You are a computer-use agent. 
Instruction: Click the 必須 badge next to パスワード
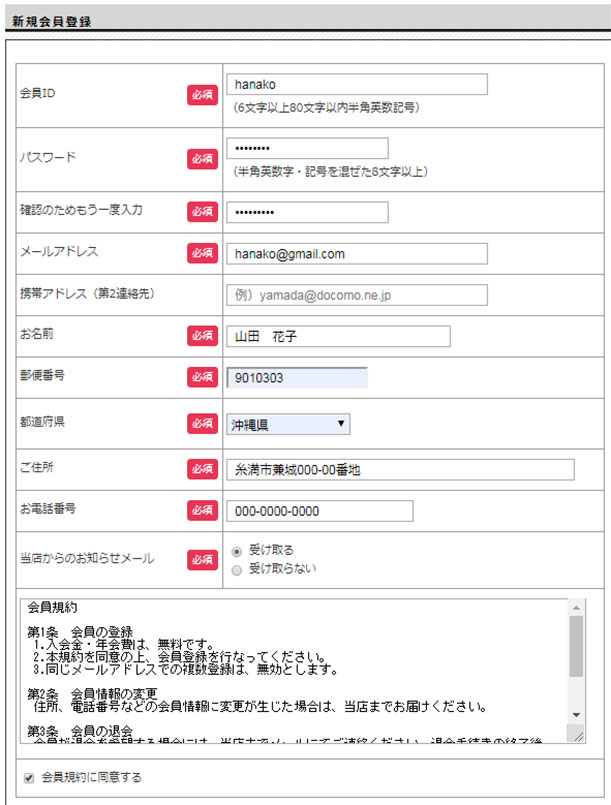point(202,159)
